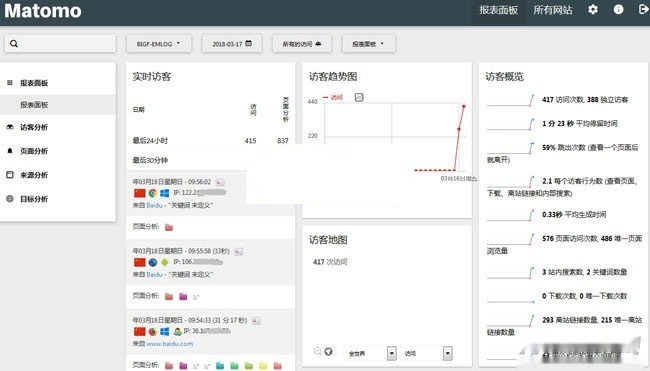Screen dimensions: 650x371
Task: Open 报表面板 in the top navigation
Action: (x=499, y=10)
